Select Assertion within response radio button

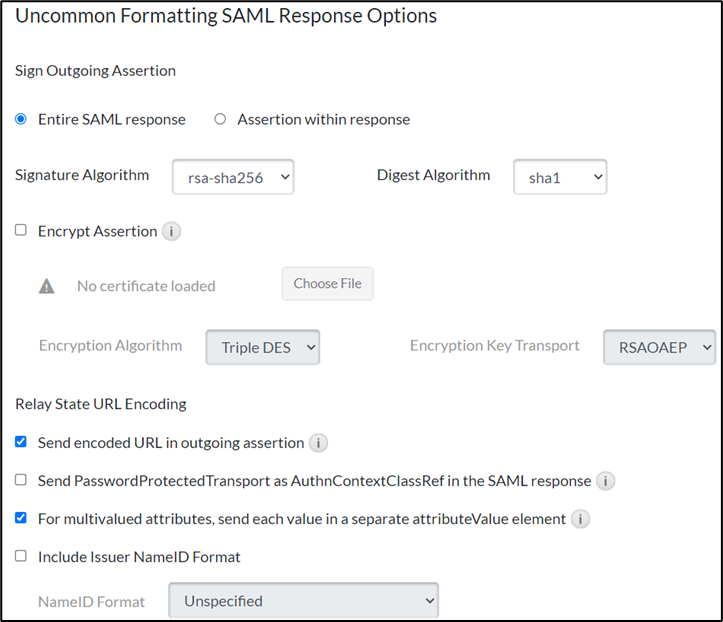[220, 119]
